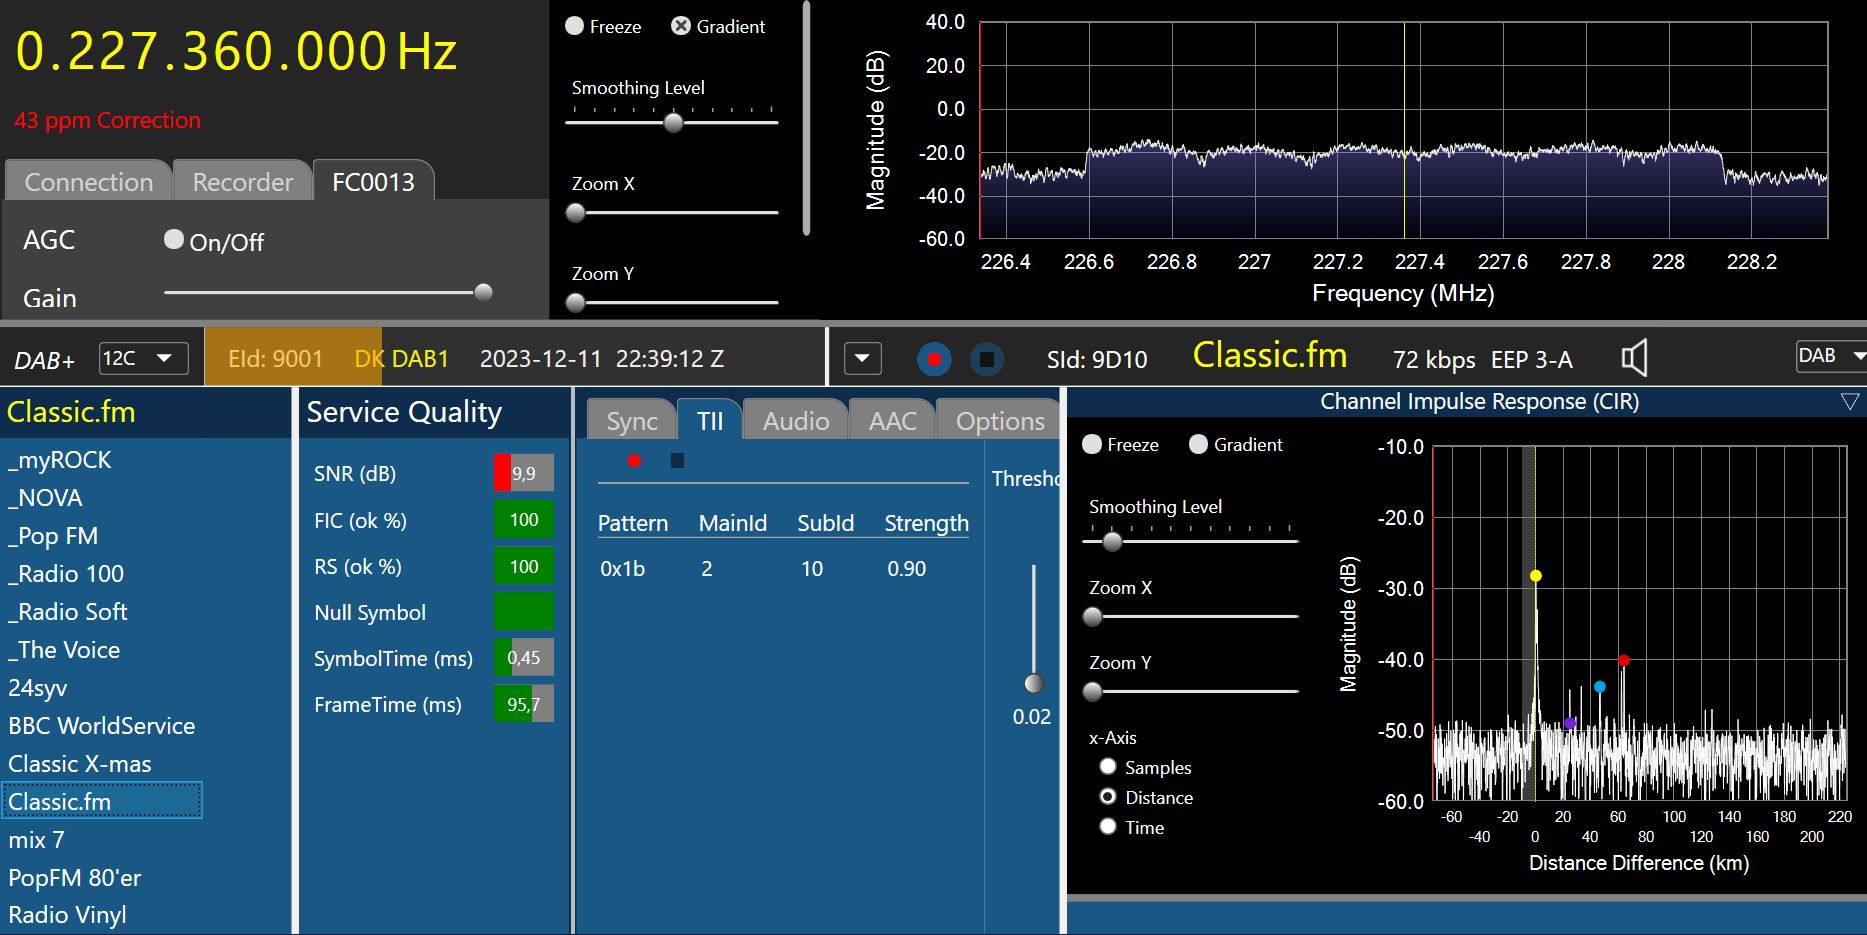This screenshot has width=1867, height=935.
Task: Open the Options tab
Action: click(1000, 420)
